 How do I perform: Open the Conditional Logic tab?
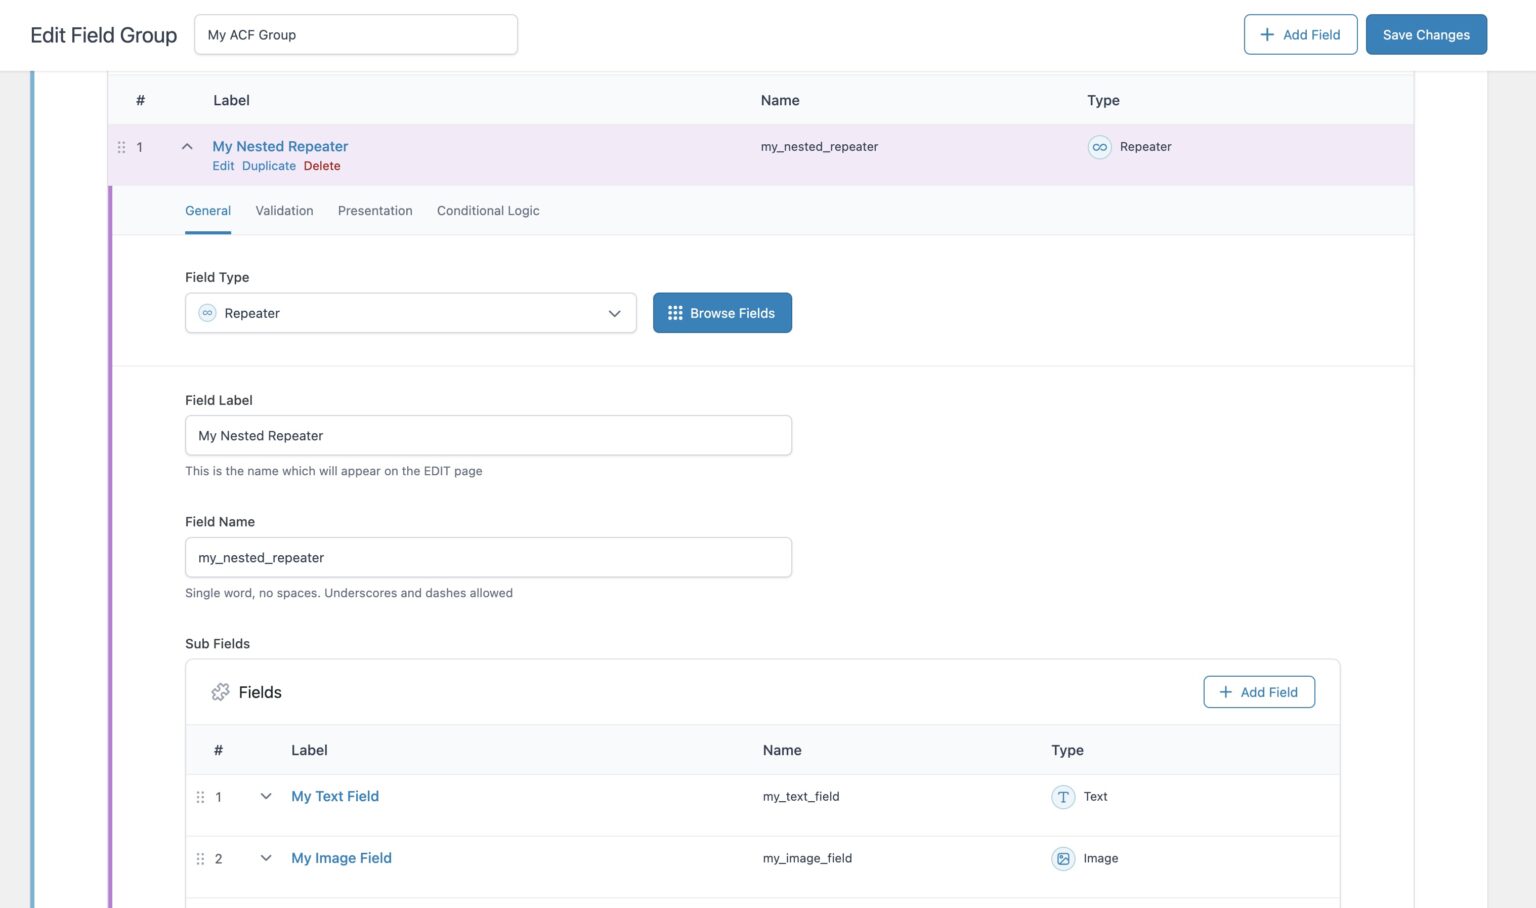tap(487, 211)
